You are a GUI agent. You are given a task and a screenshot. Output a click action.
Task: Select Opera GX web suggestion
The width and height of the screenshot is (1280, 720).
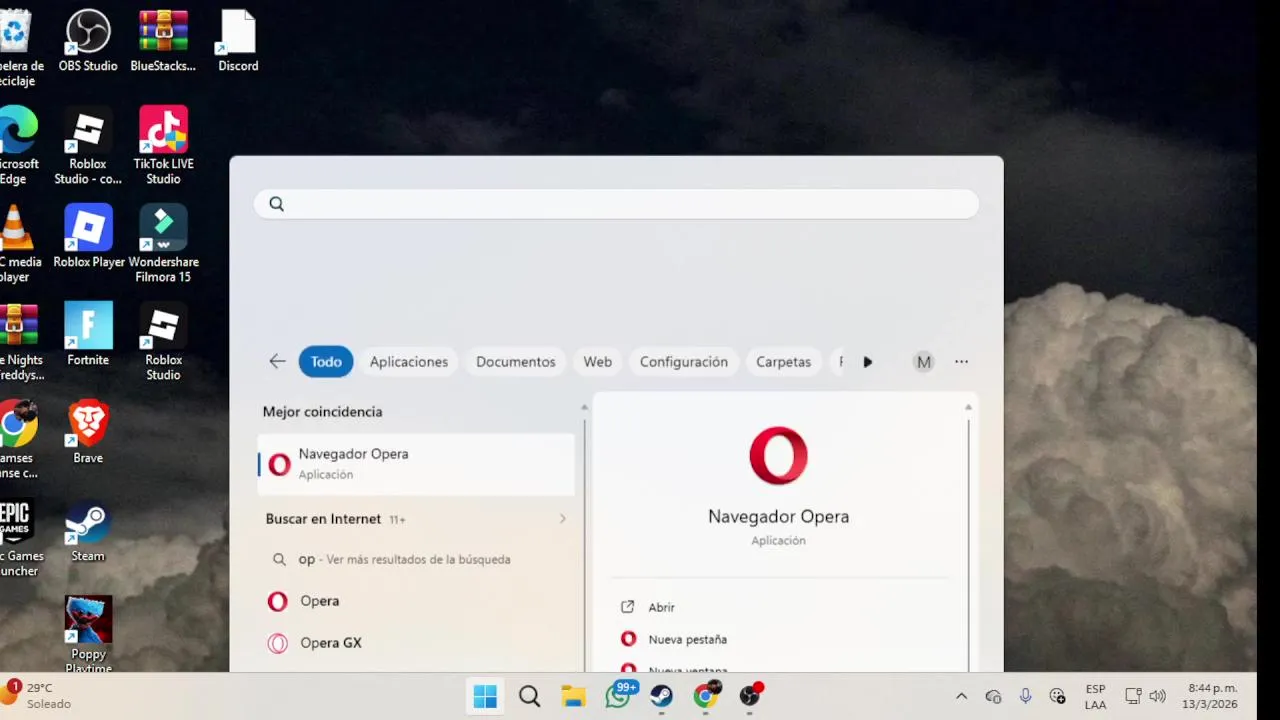tap(416, 643)
